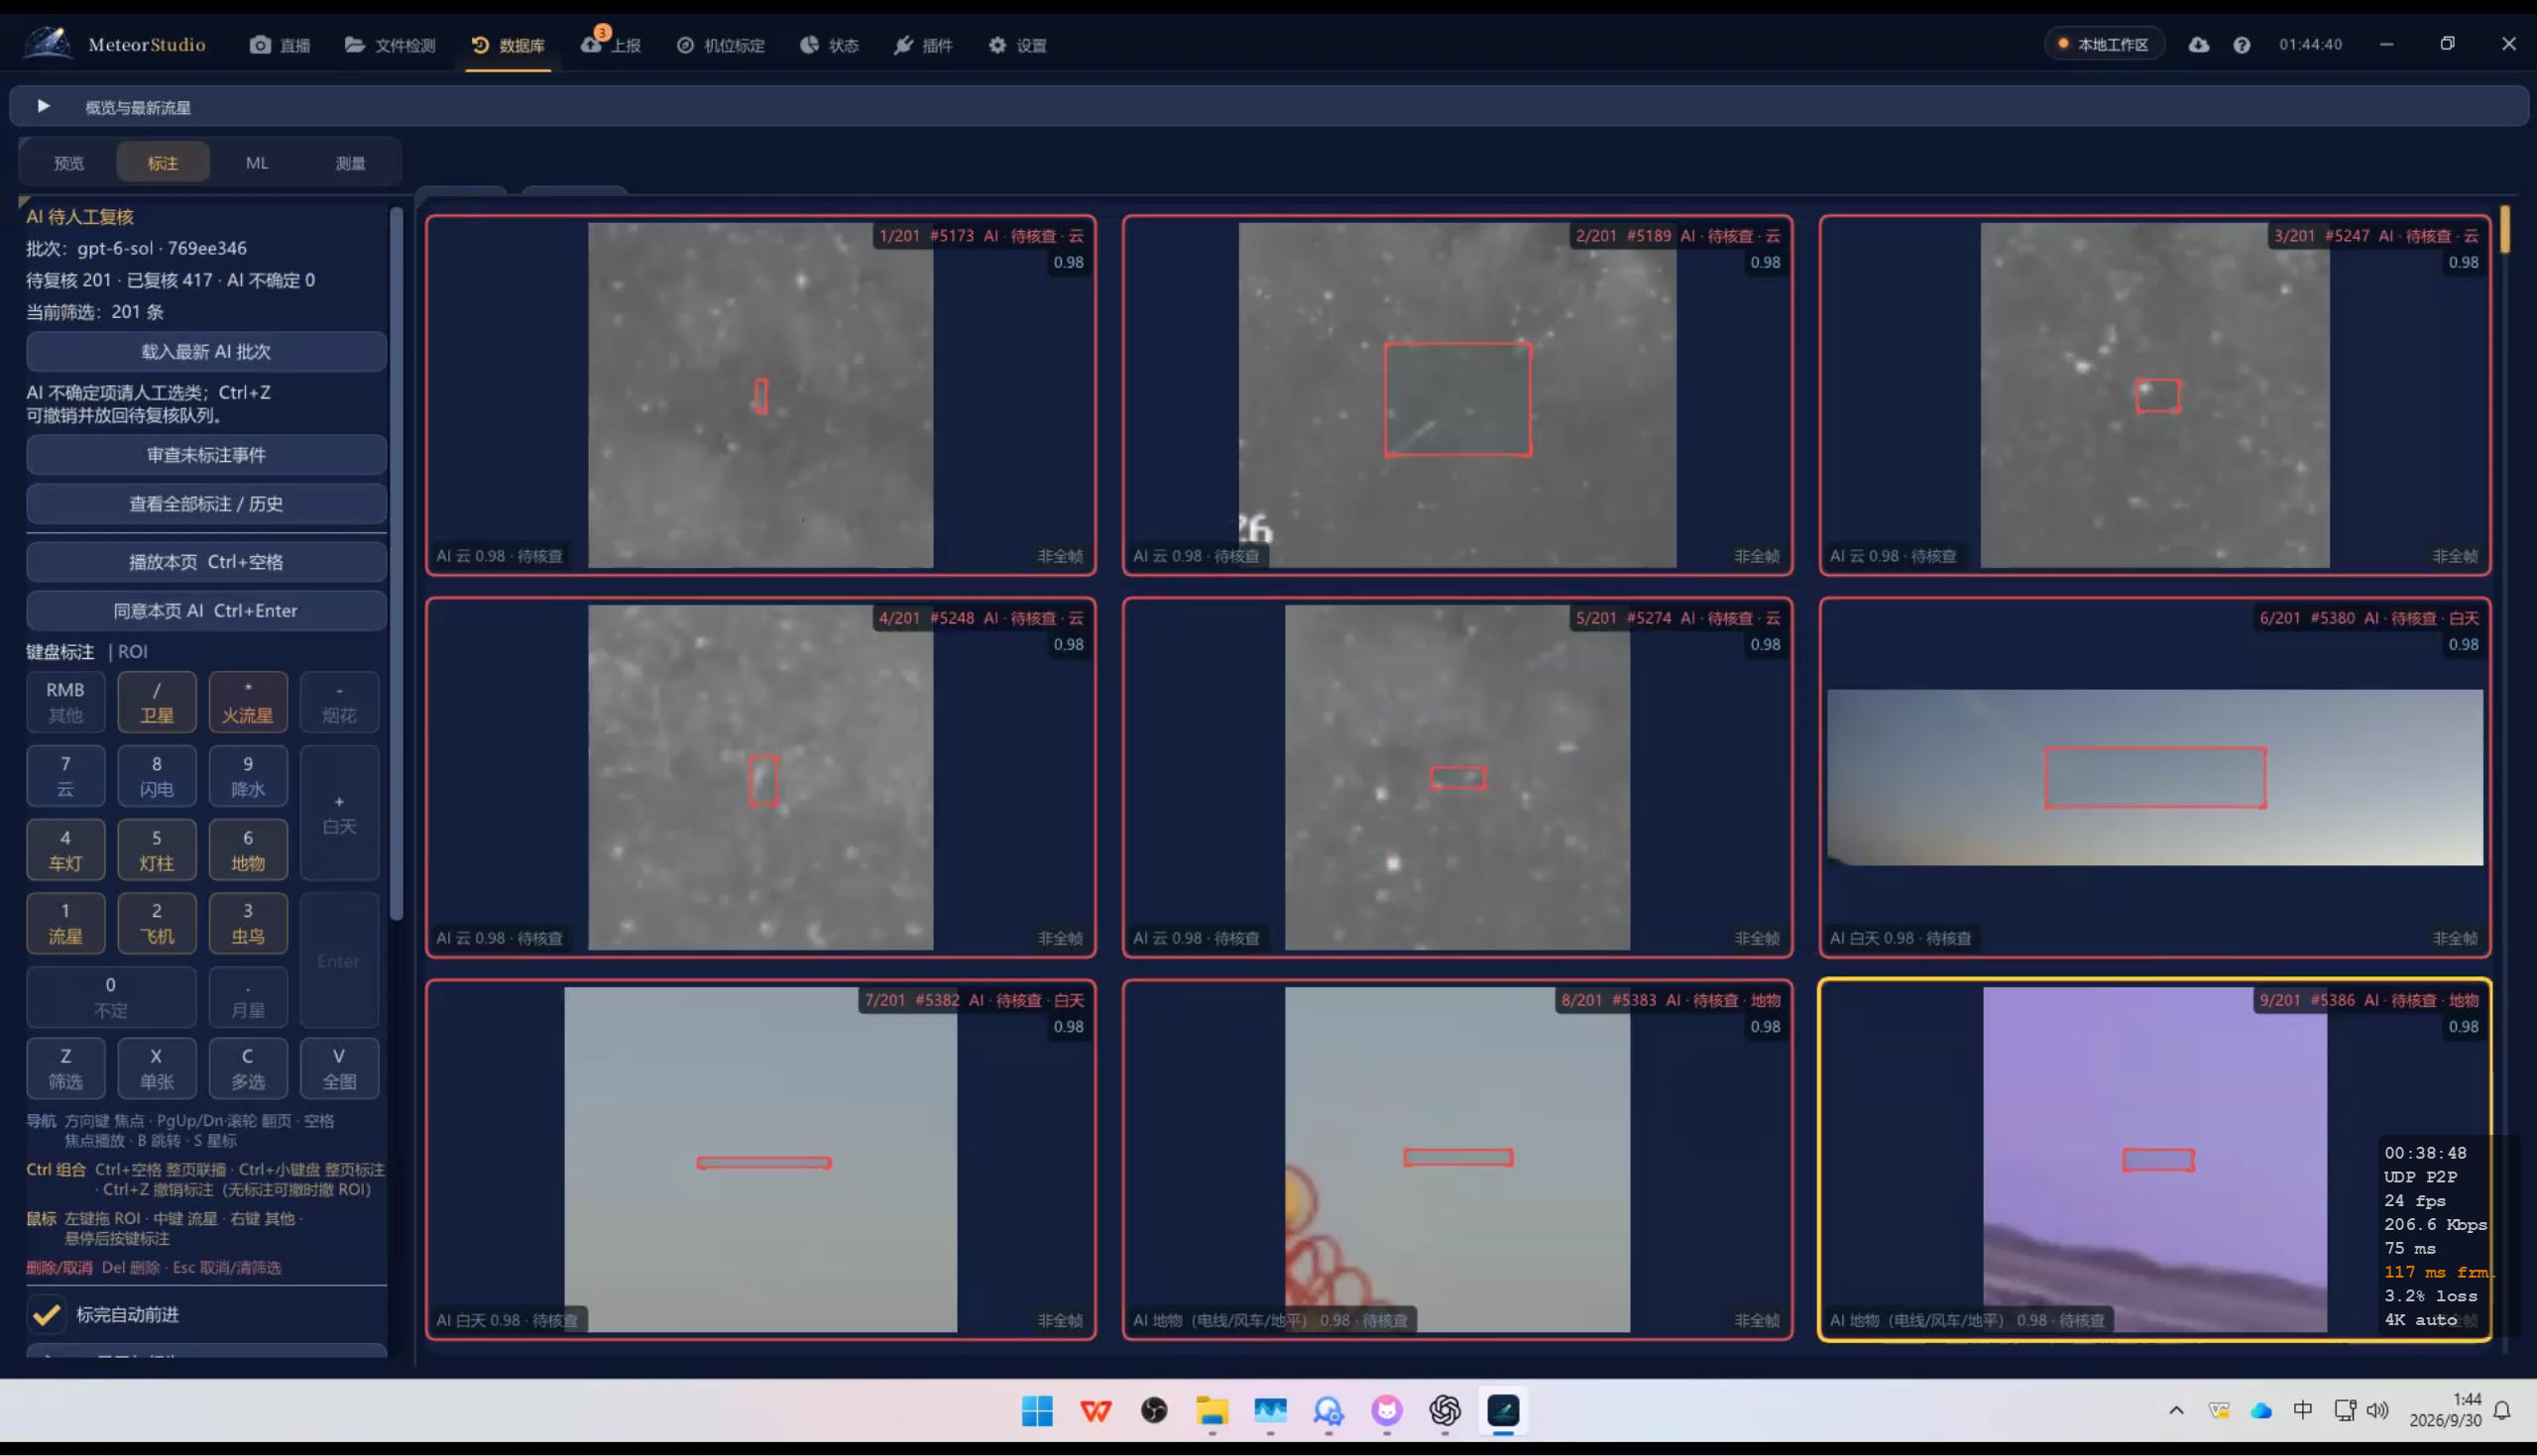This screenshot has width=2537, height=1456.
Task: Toggle the 标完自动前进 checkbox
Action: click(x=46, y=1314)
